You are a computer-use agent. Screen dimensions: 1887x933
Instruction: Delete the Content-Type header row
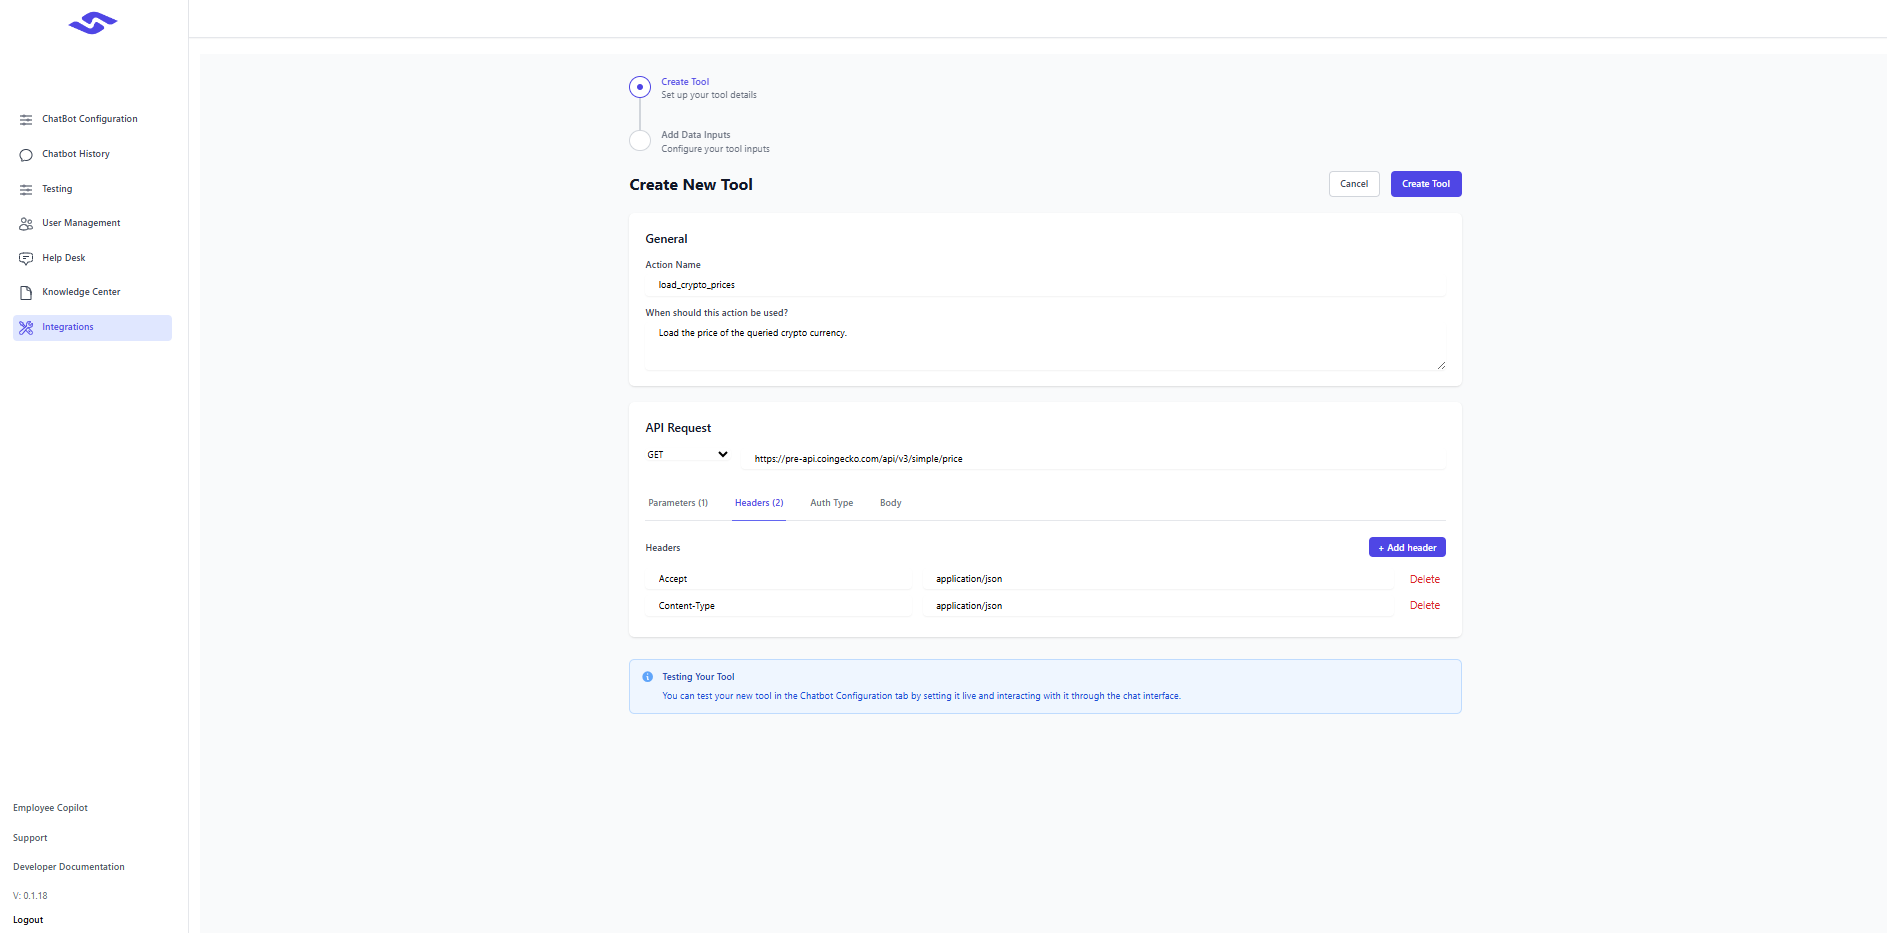1424,606
